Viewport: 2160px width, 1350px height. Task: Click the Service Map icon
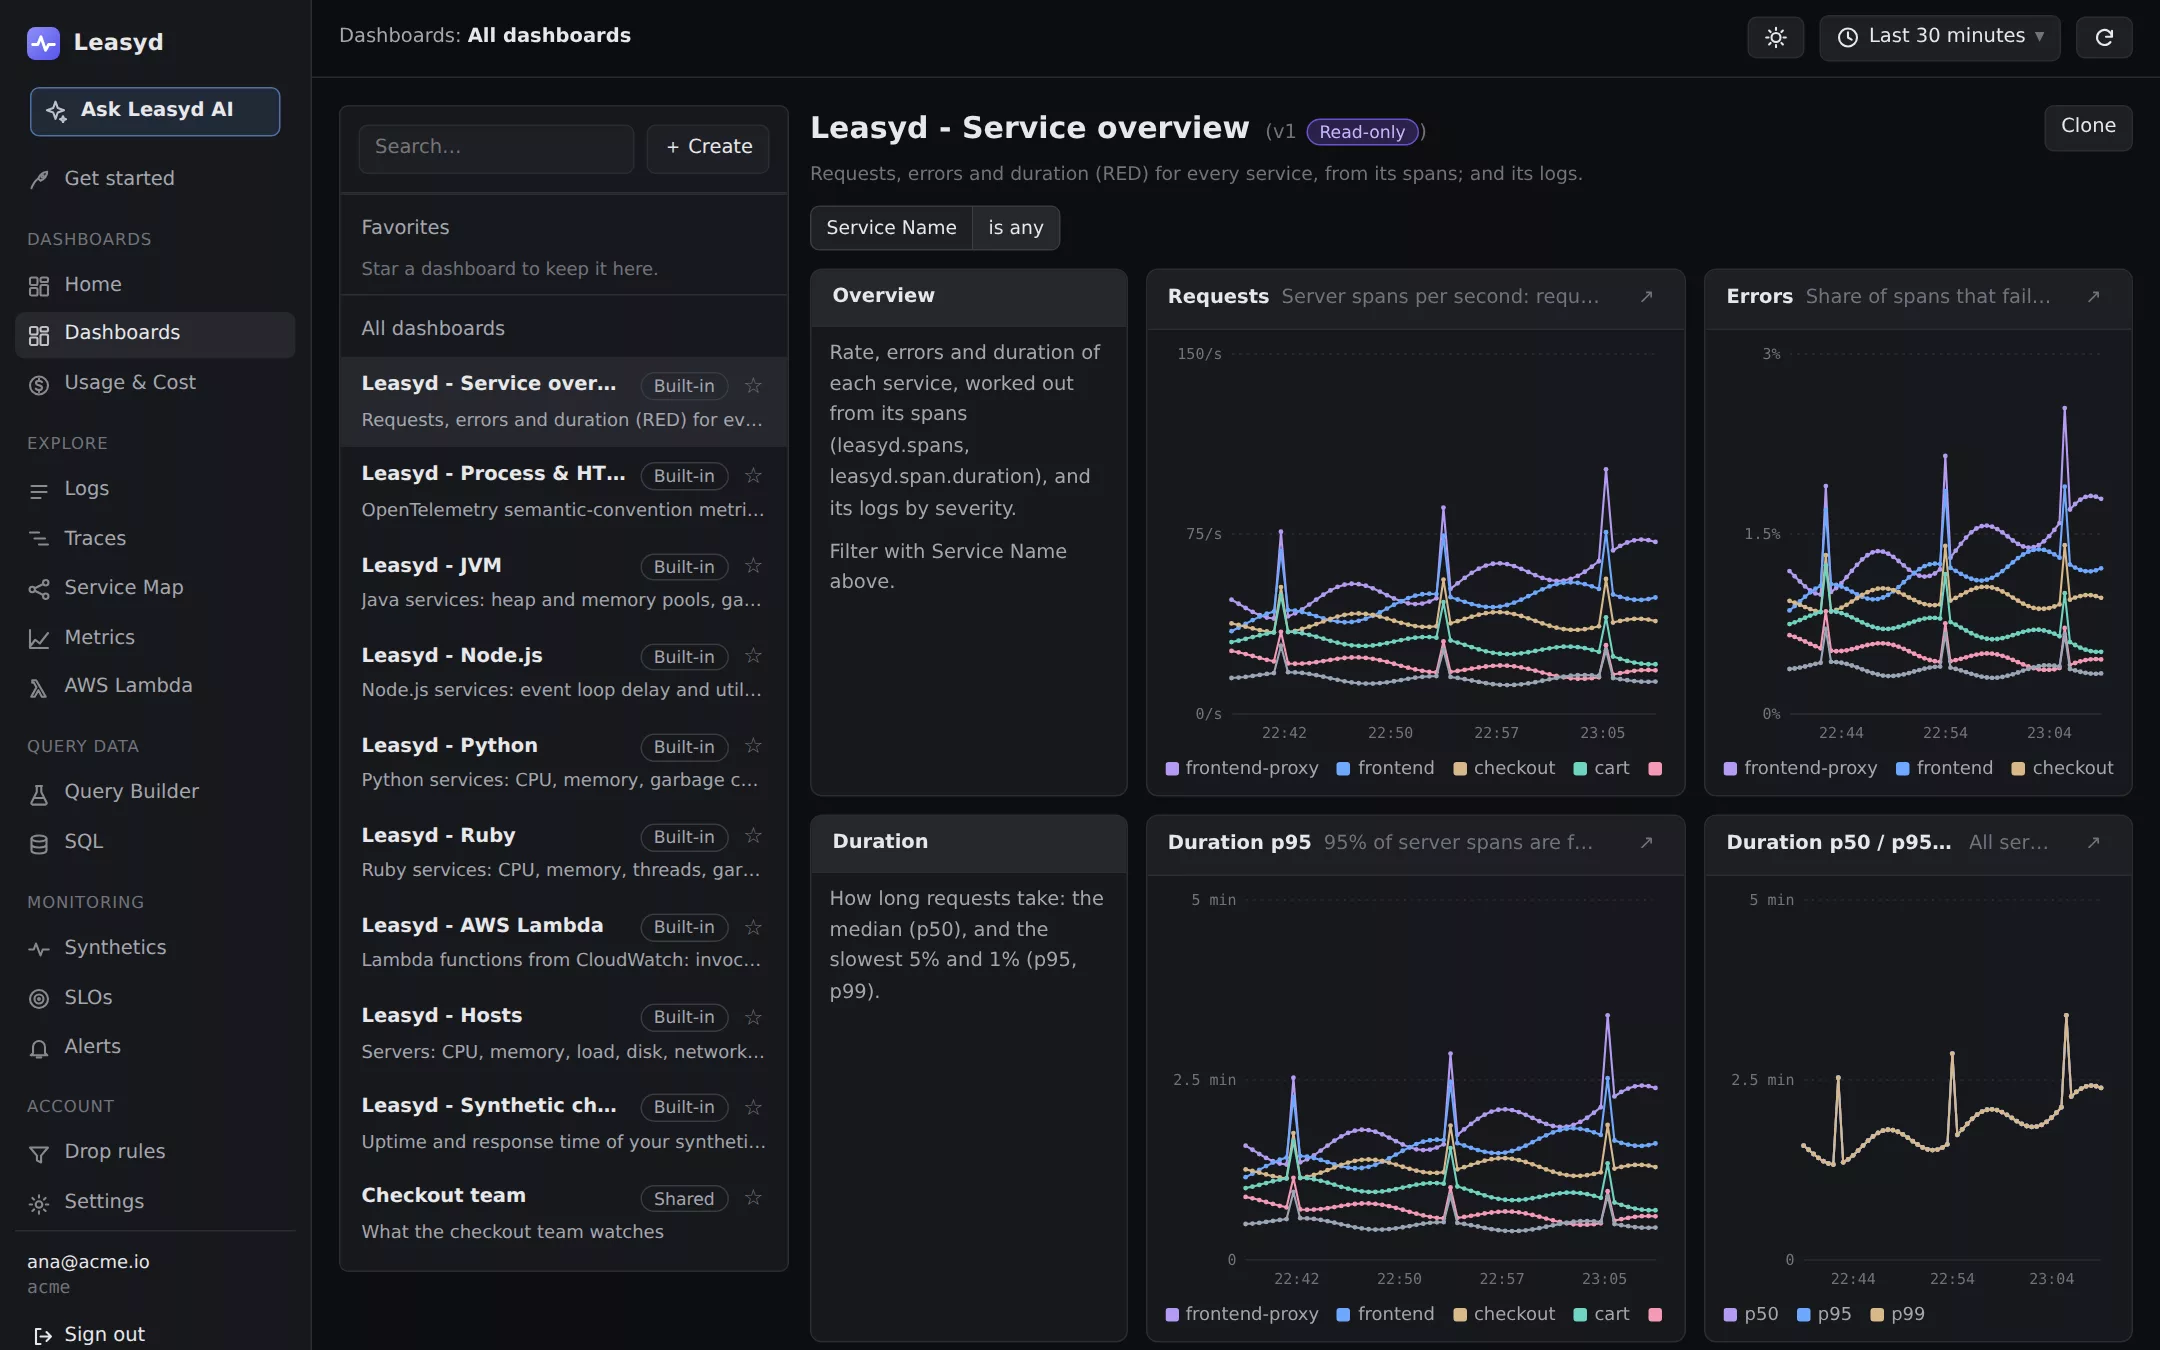coord(39,589)
